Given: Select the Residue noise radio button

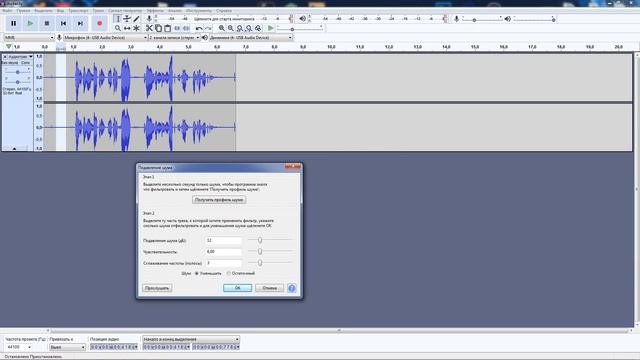Looking at the screenshot, I should (x=229, y=273).
